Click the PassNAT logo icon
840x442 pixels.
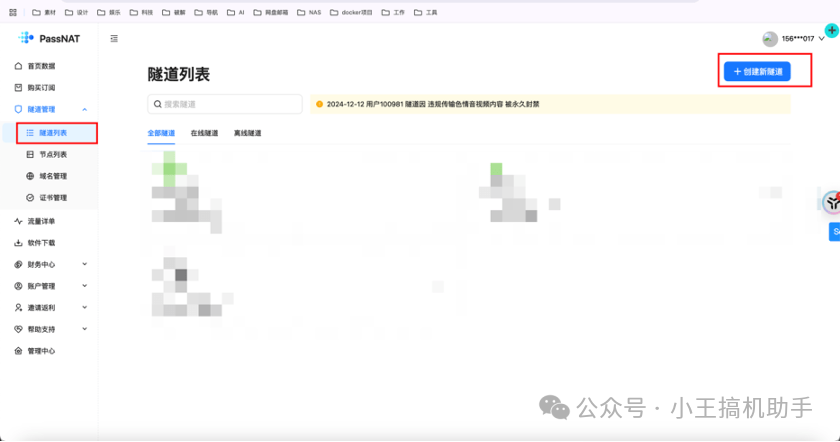pos(26,38)
